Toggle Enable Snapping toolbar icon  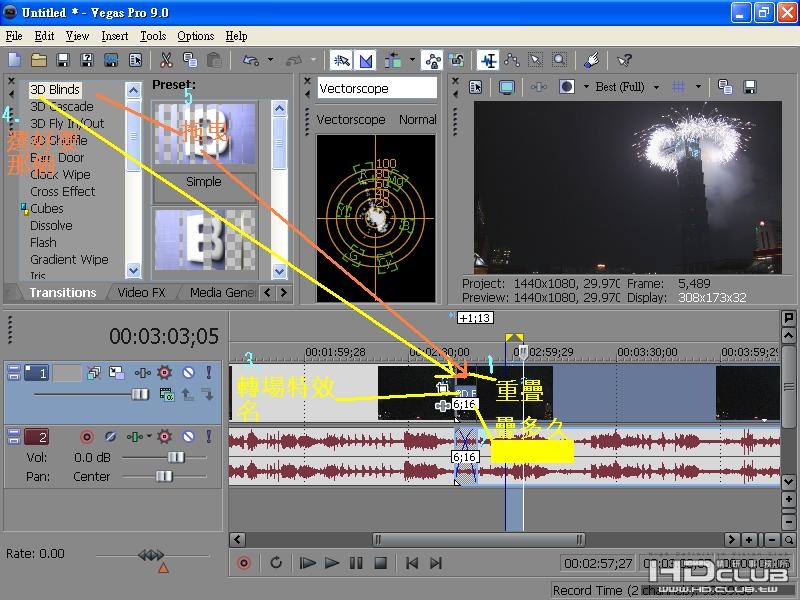[341, 60]
